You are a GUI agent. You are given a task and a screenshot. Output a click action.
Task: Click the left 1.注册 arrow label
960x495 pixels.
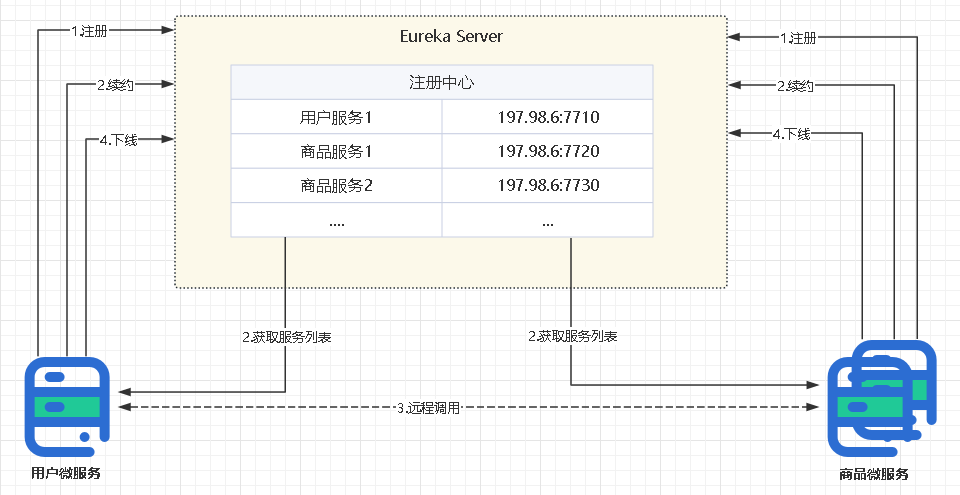[x=89, y=31]
